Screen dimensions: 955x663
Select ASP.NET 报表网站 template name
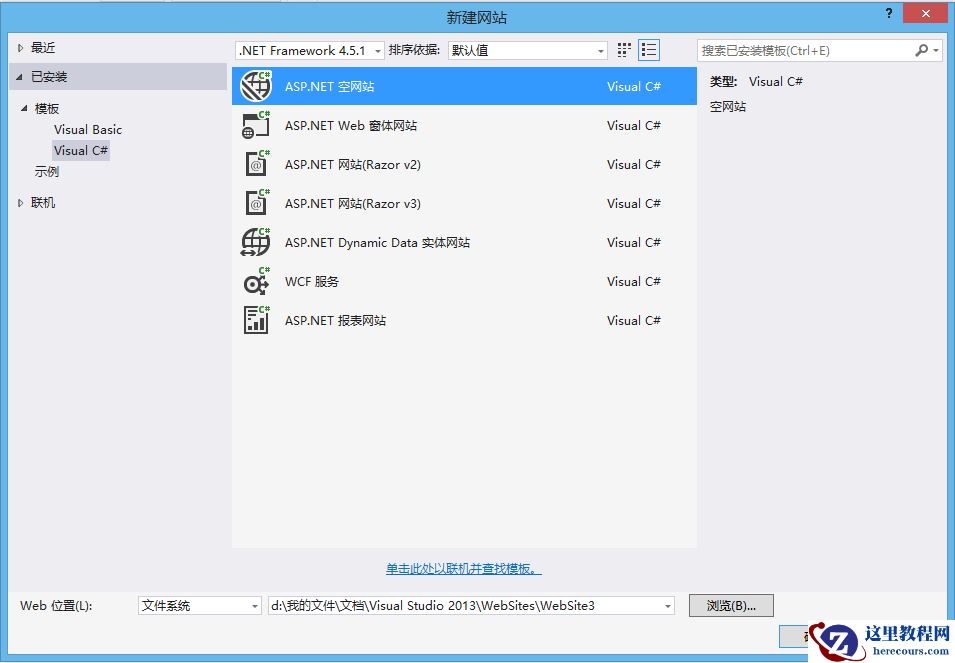(x=335, y=320)
